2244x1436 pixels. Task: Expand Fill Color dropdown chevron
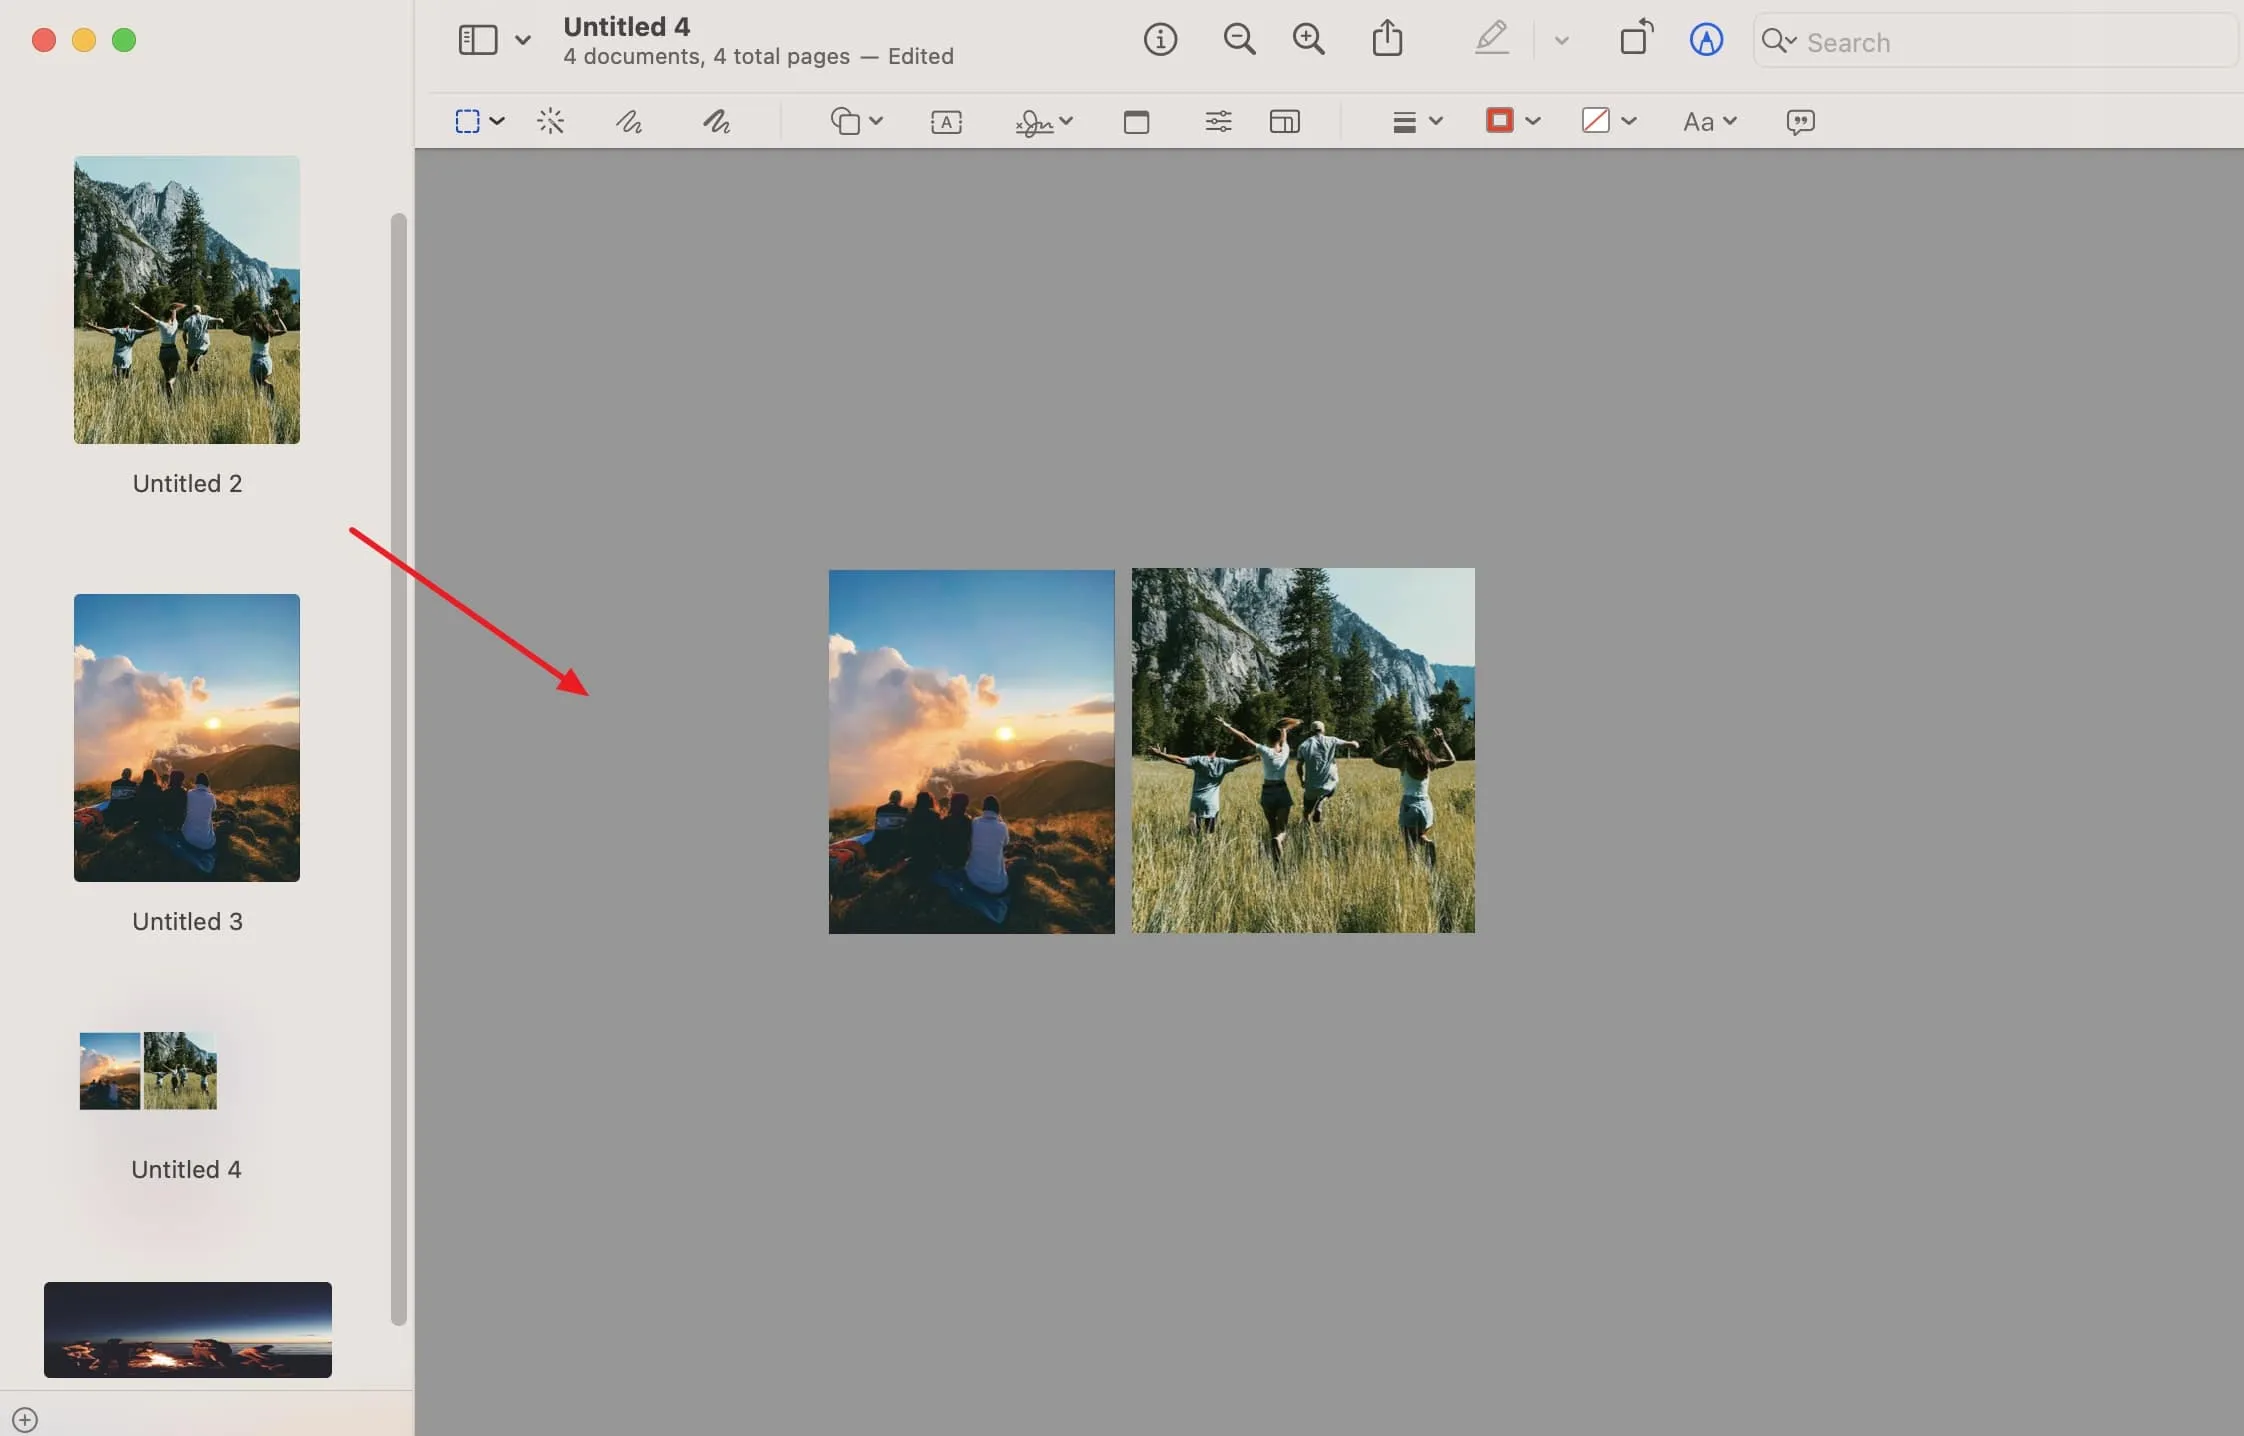point(1629,122)
